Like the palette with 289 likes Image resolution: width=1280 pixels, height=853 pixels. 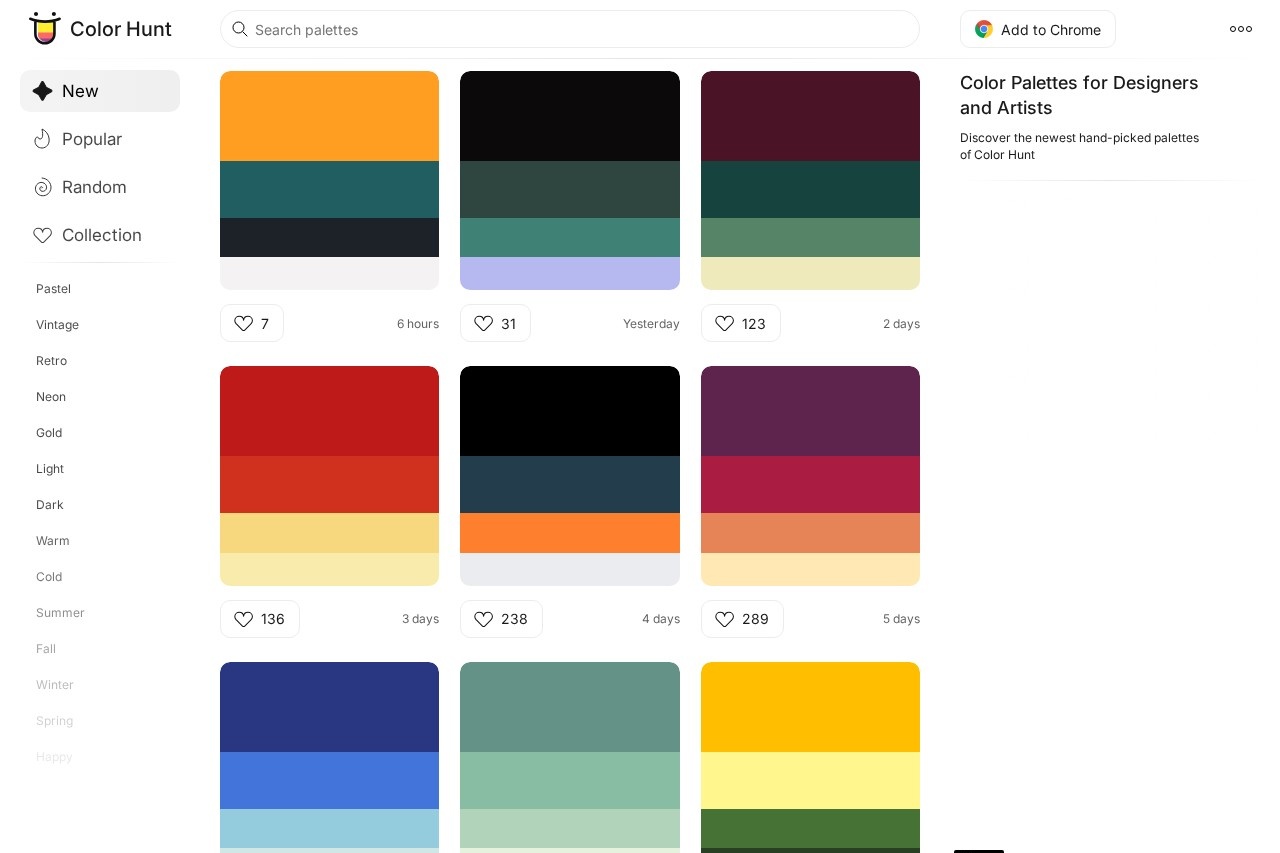(x=742, y=619)
